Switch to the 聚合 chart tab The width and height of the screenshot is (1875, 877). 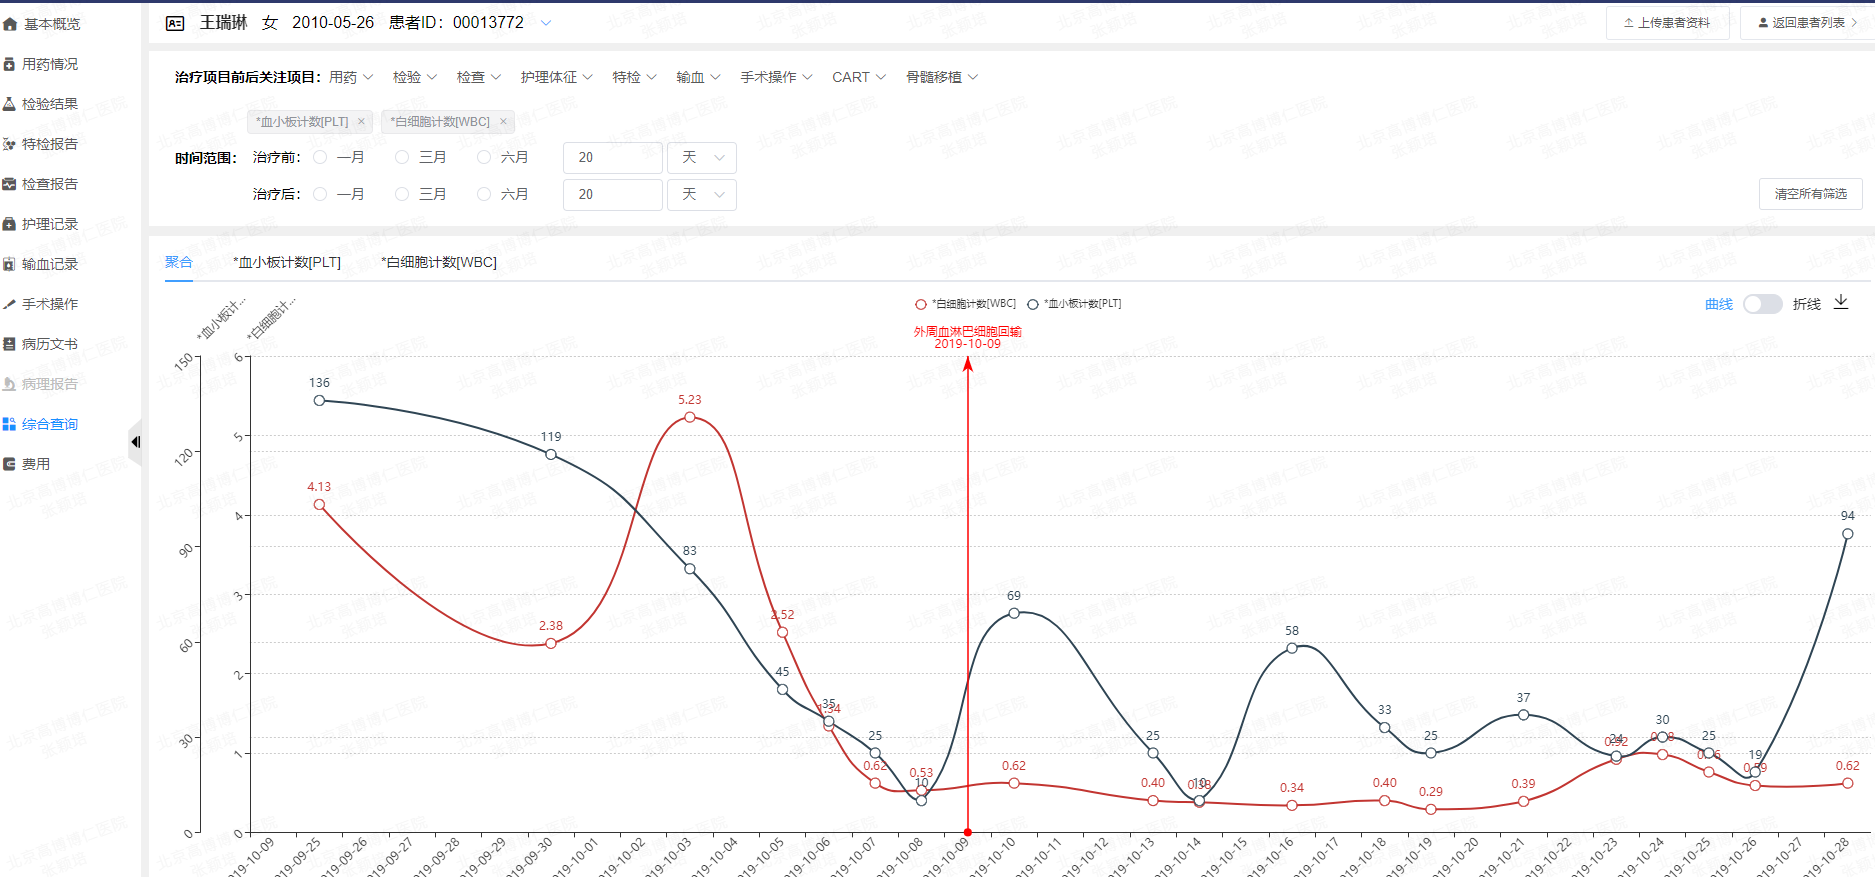(179, 262)
